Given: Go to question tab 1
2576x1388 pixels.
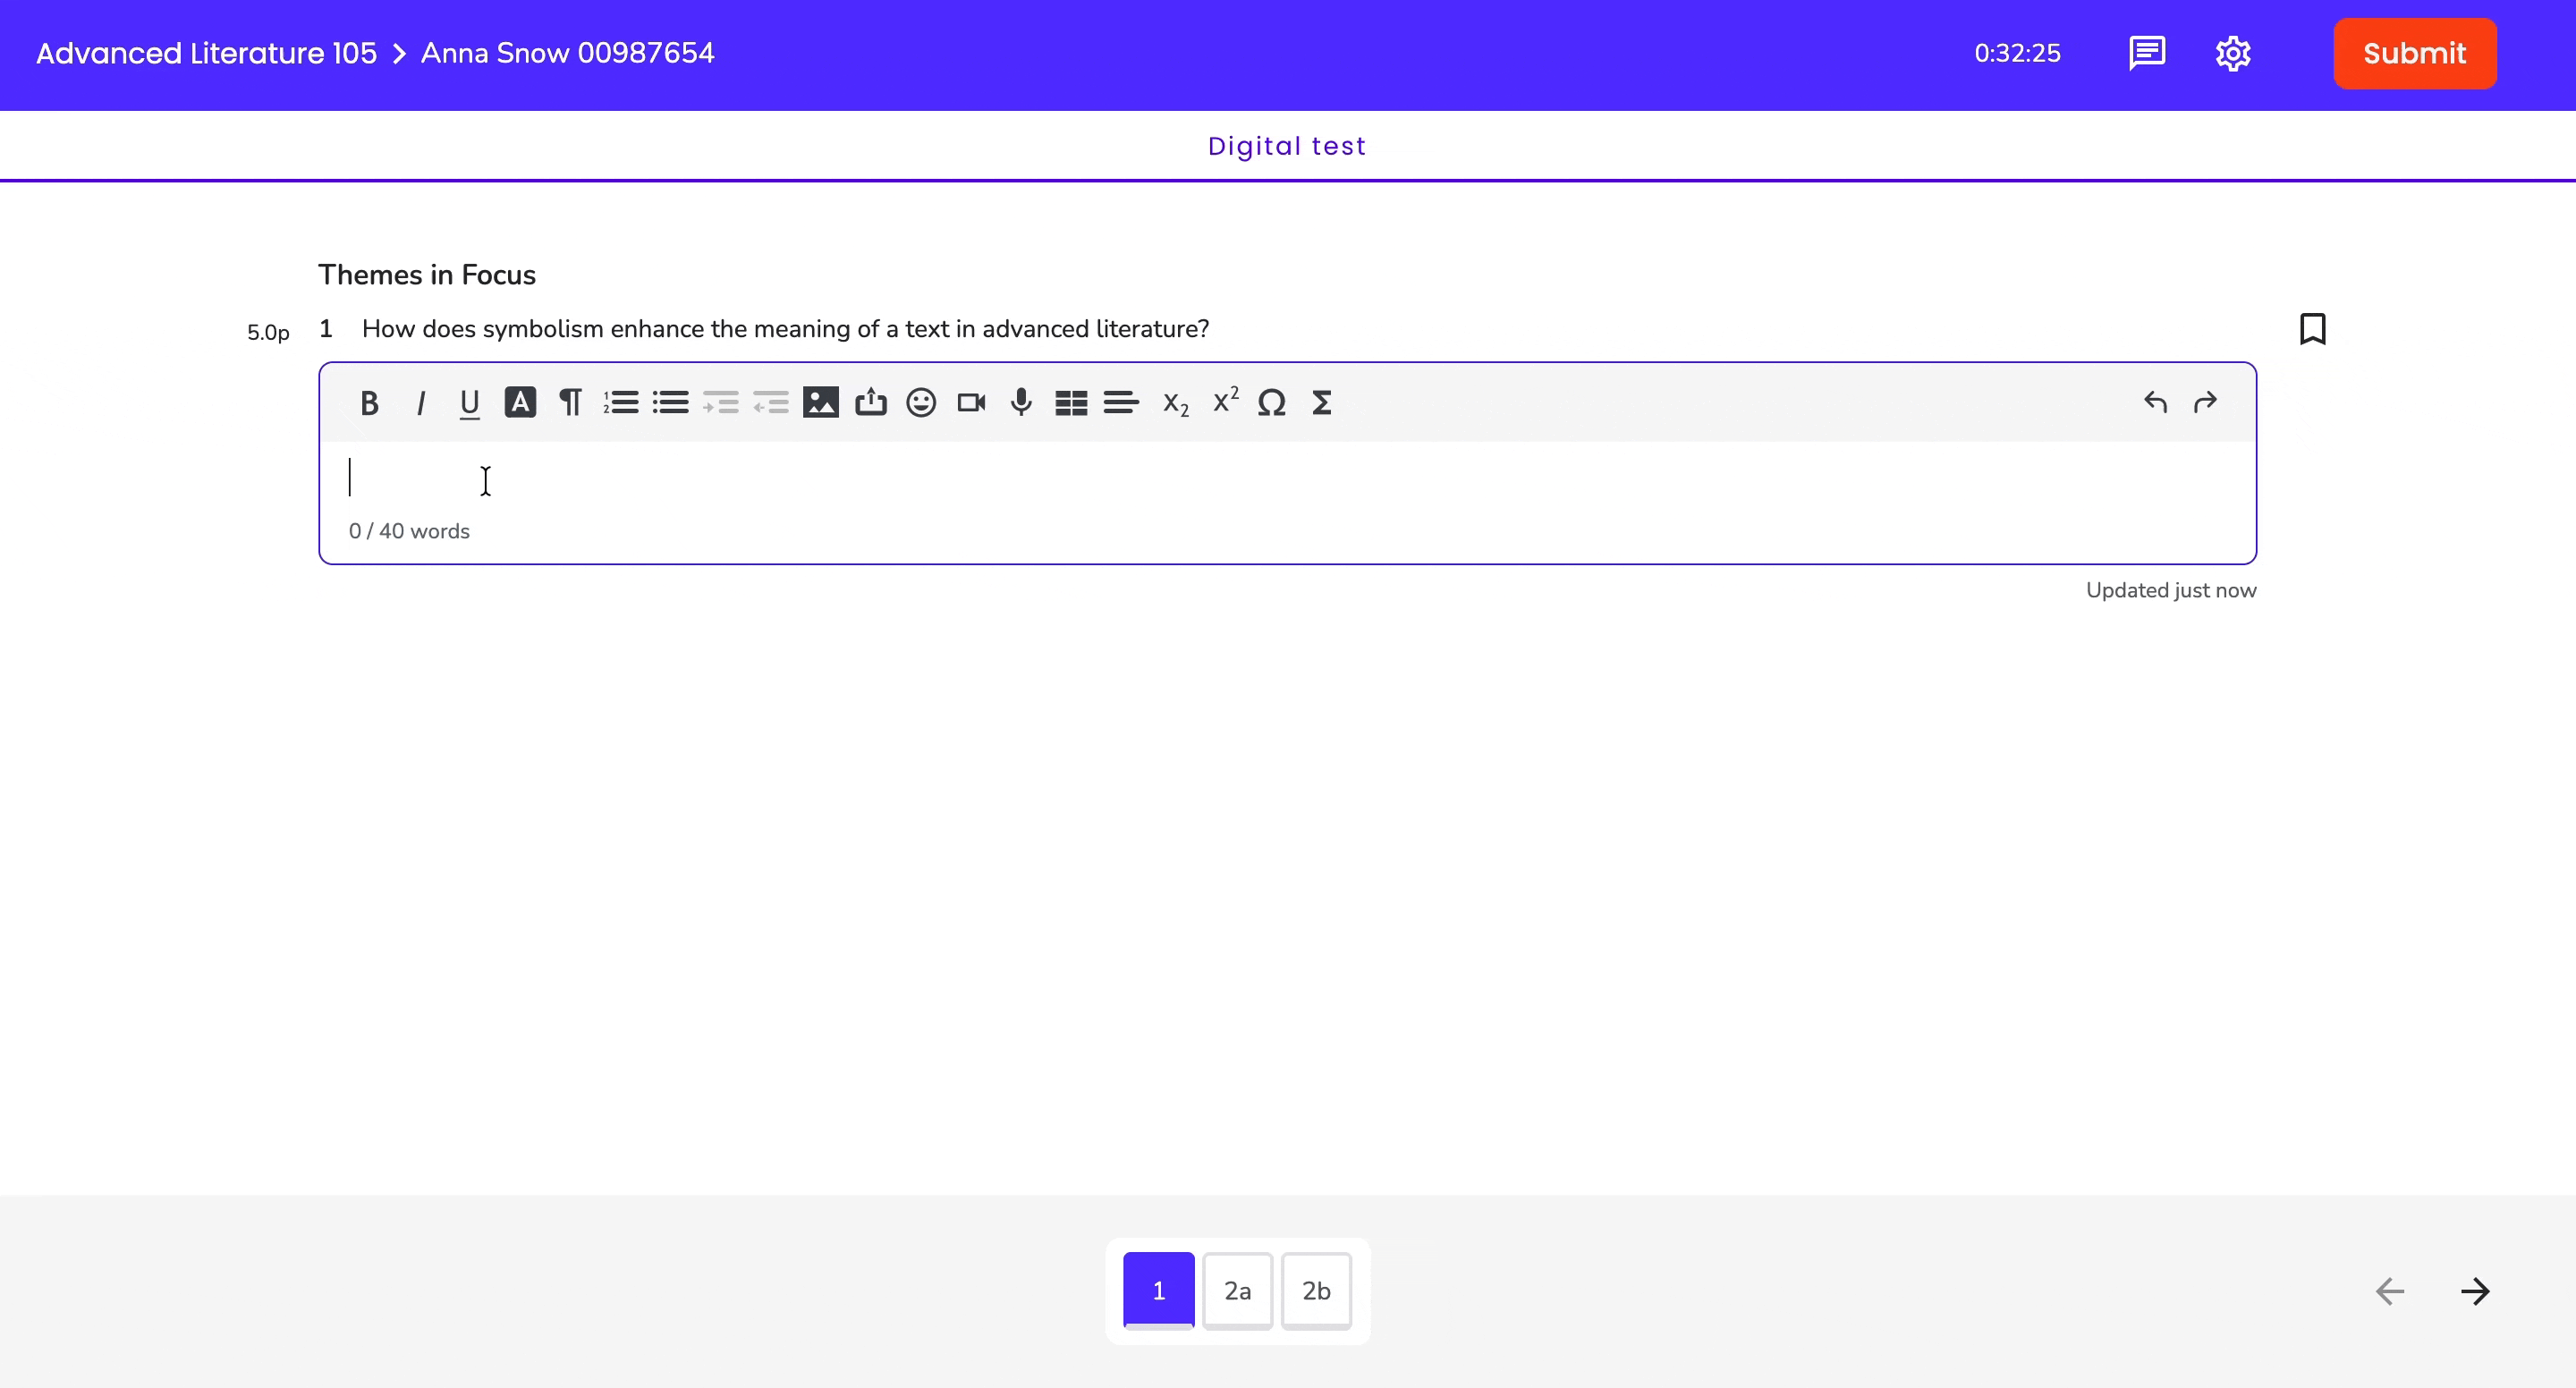Looking at the screenshot, I should tap(1159, 1290).
